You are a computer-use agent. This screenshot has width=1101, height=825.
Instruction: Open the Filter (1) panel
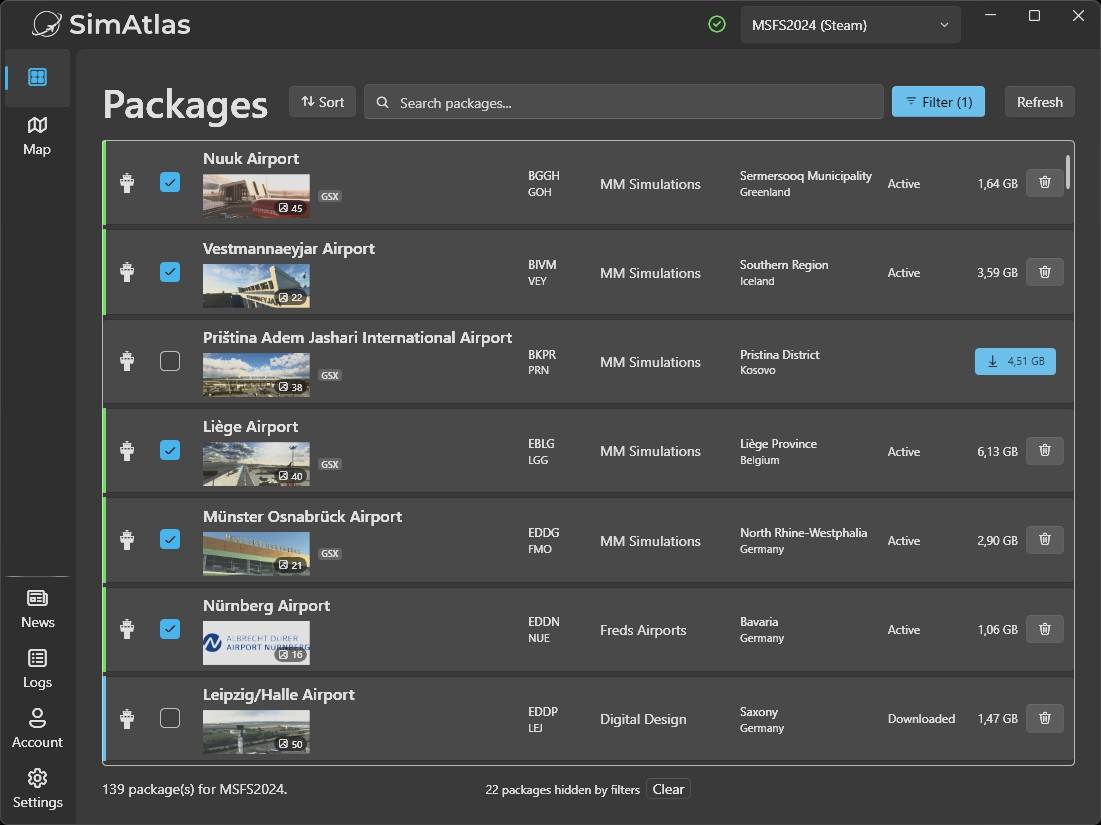pos(938,102)
